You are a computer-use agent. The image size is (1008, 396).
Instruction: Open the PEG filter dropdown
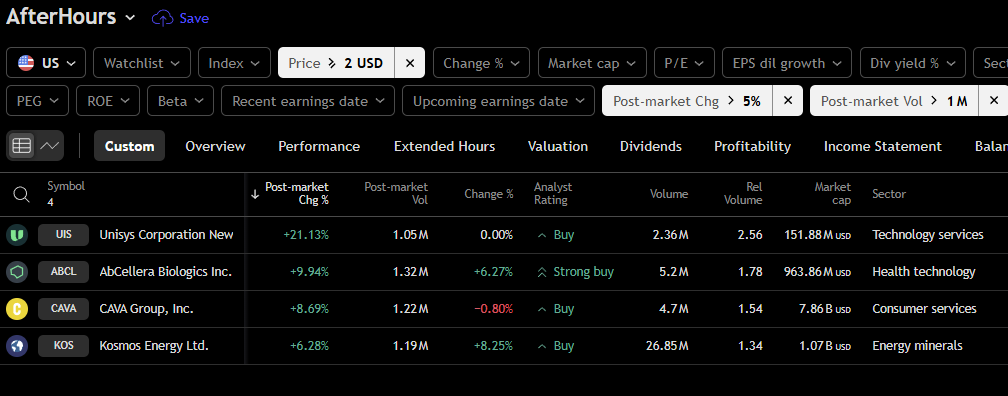37,101
